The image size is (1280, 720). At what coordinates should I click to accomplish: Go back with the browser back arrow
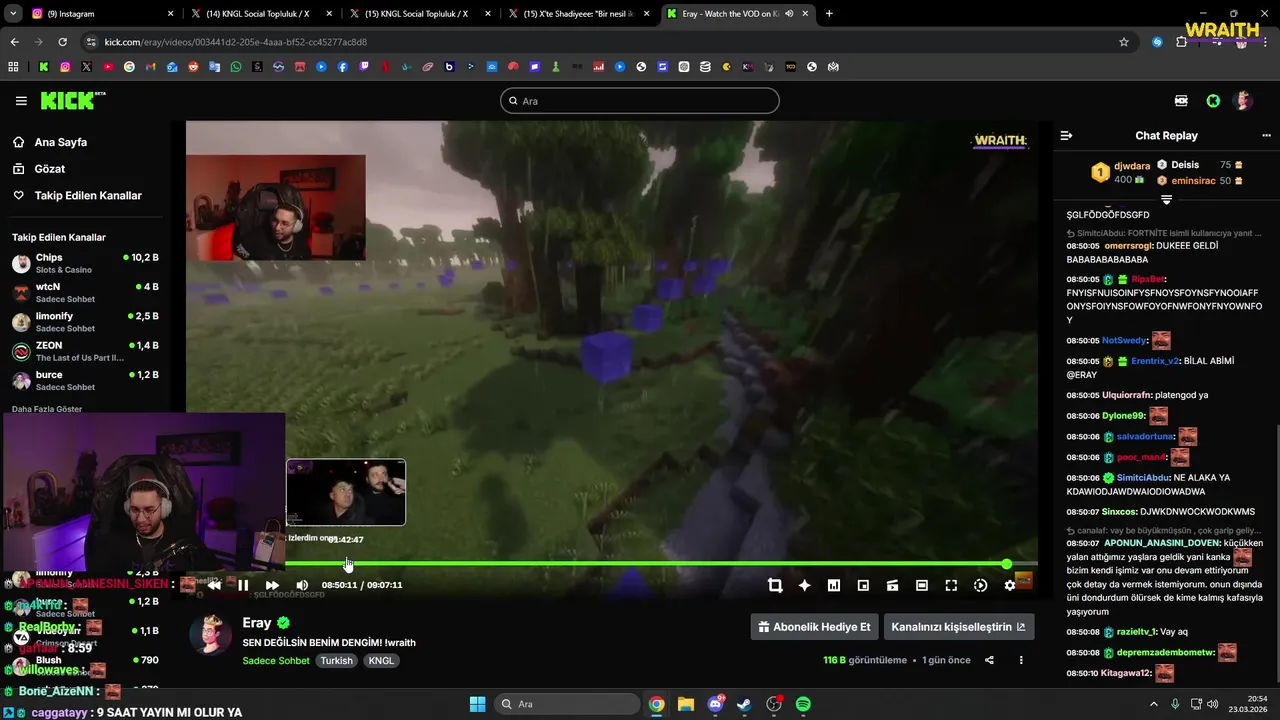14,42
